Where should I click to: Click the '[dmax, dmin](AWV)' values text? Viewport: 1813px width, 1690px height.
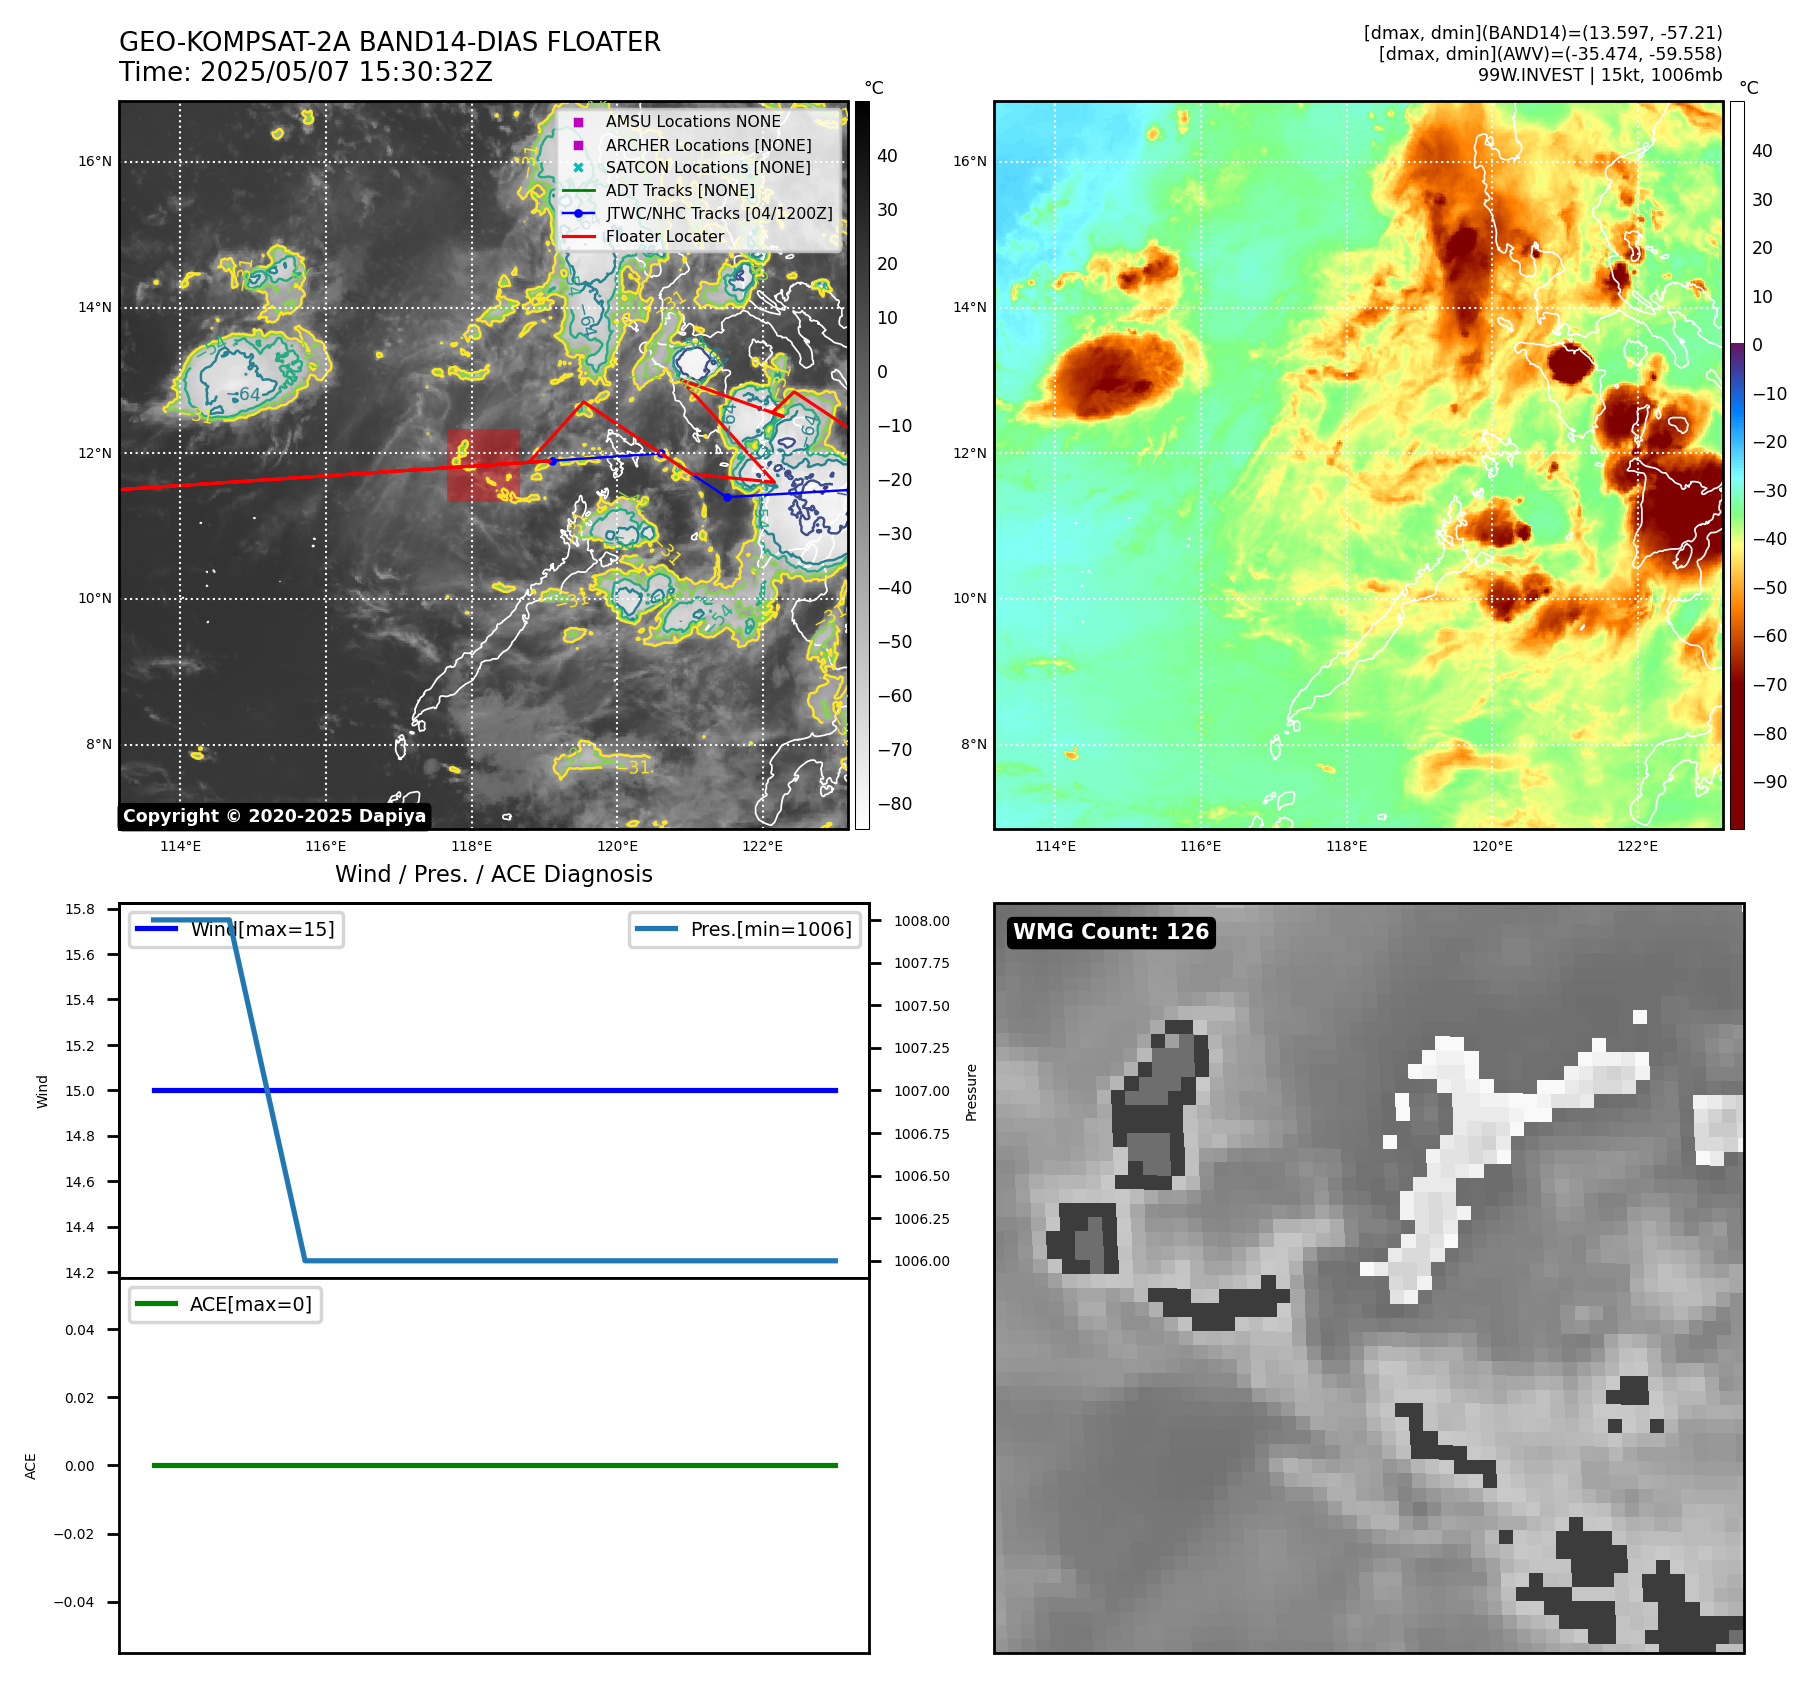point(1550,54)
